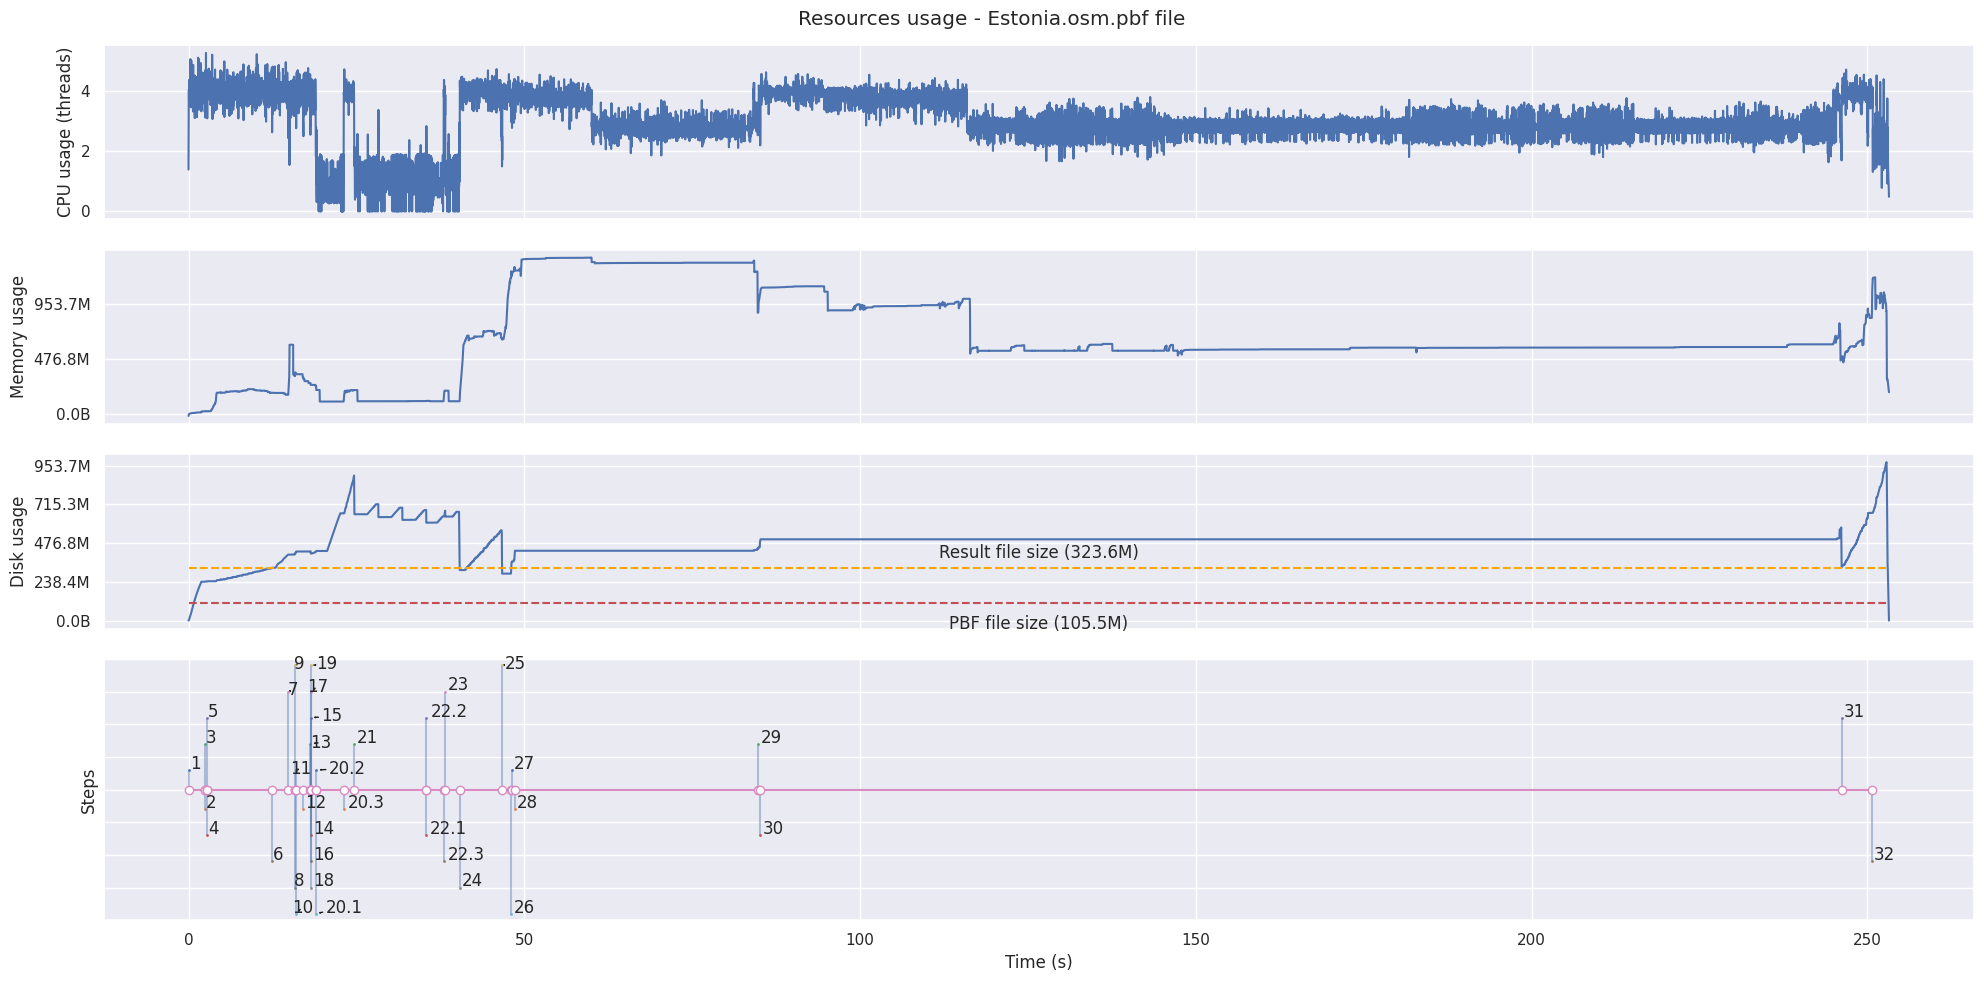1984x982 pixels.
Task: Click the step label "20.1"
Action: coord(344,908)
